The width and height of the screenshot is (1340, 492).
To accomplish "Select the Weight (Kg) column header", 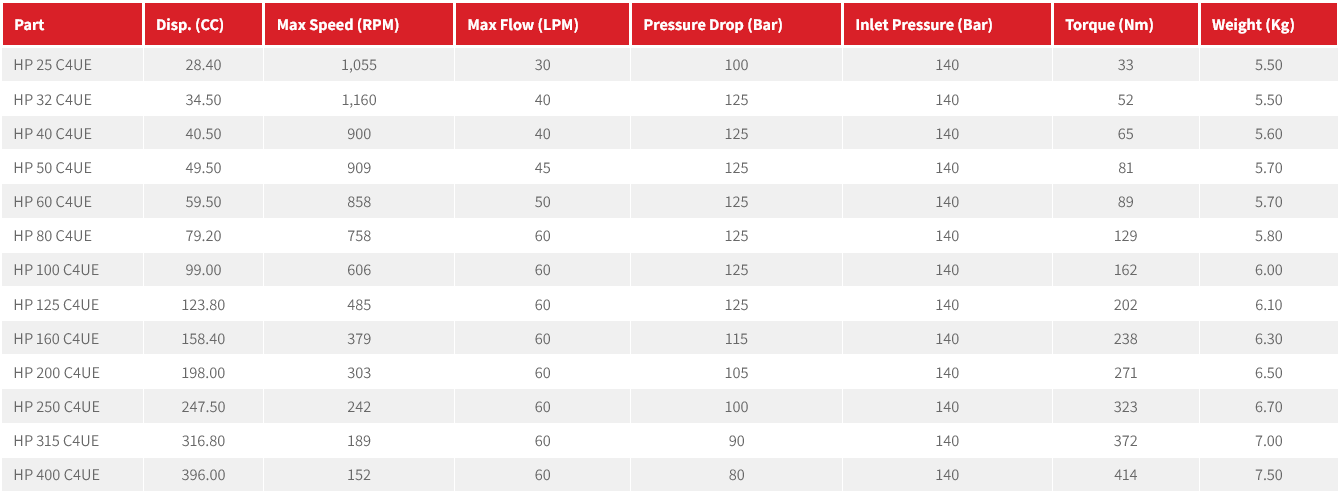I will [1252, 25].
